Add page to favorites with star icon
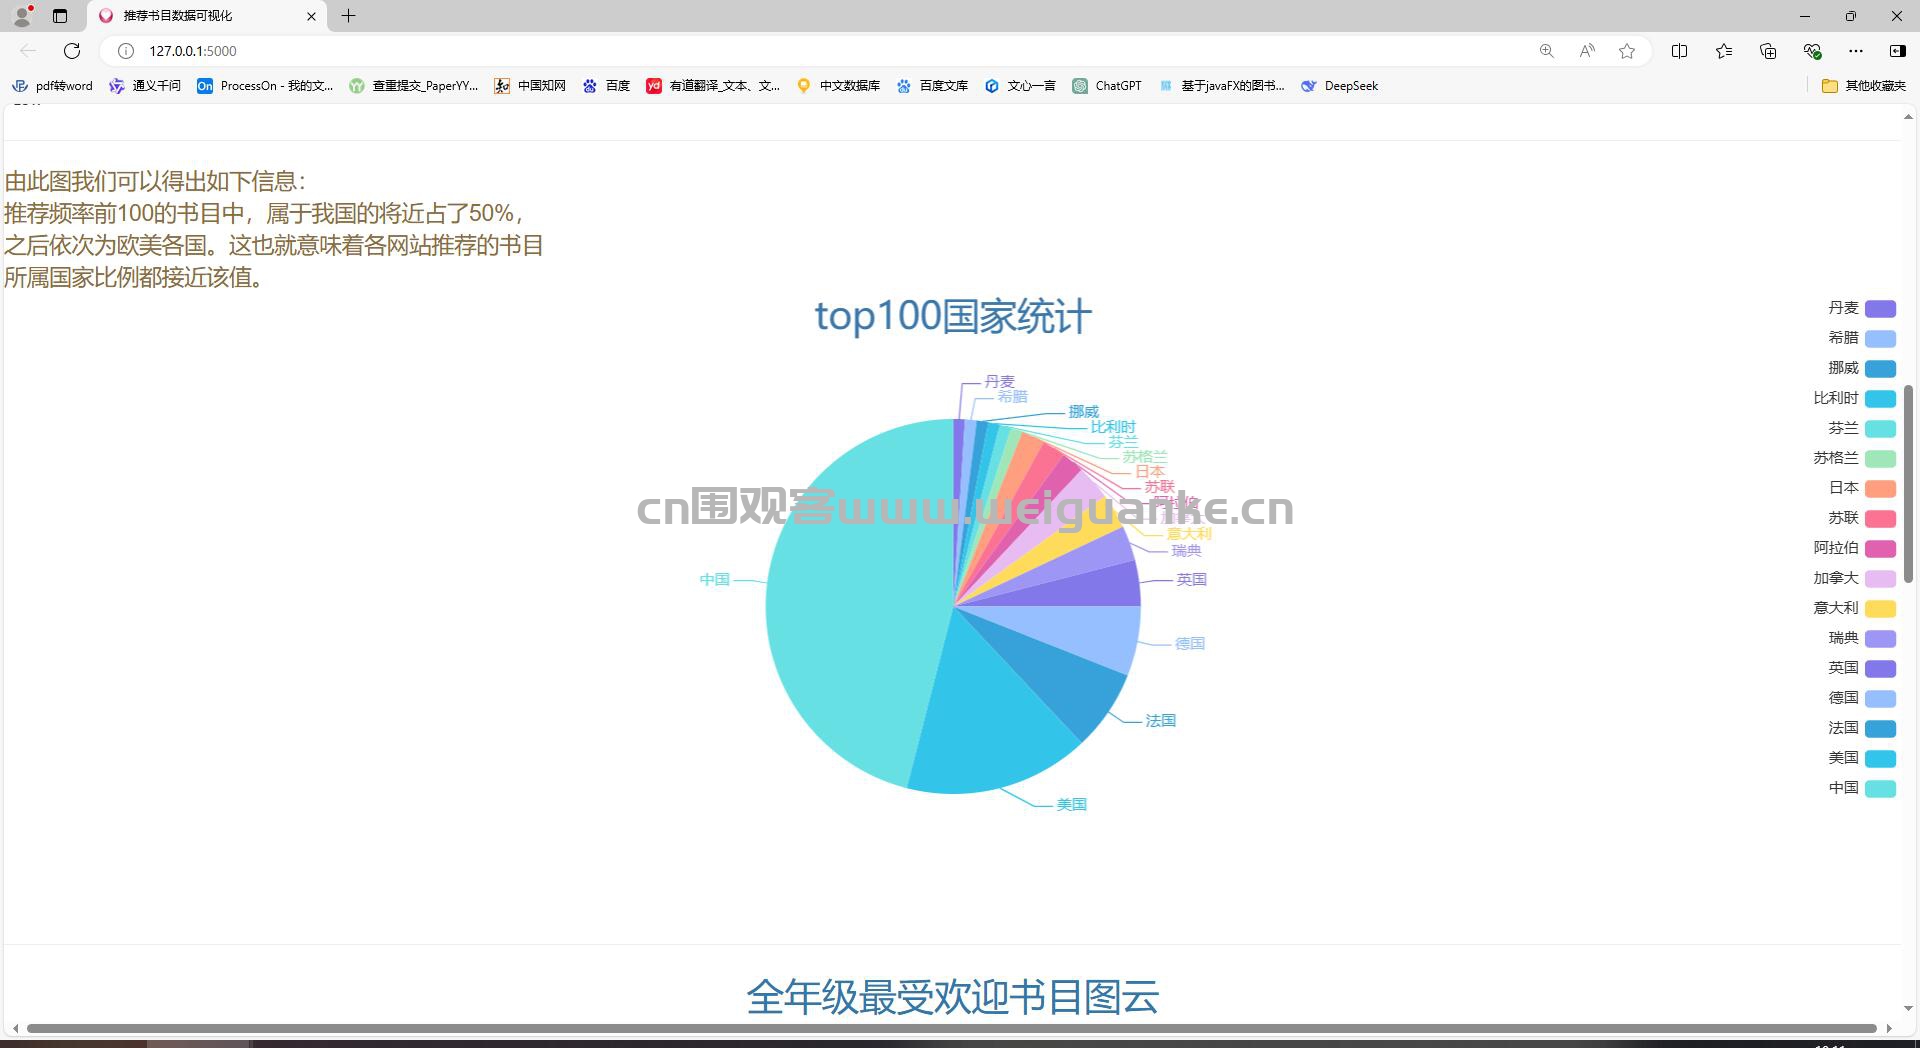The image size is (1920, 1048). [1627, 51]
